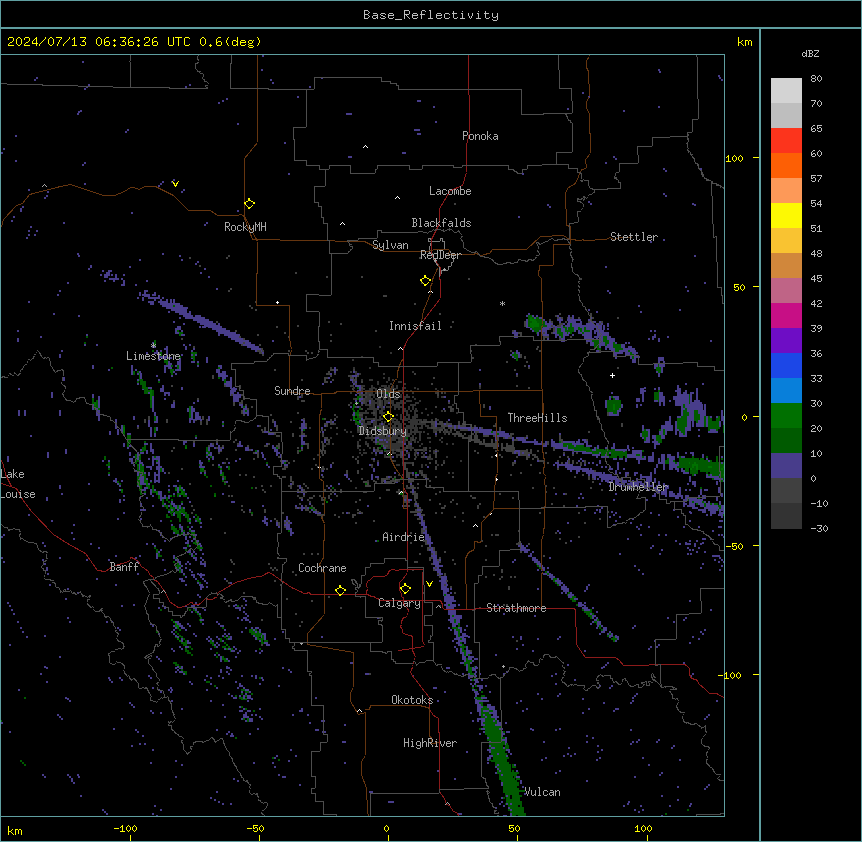Click the Ponoka city label
The image size is (862, 842).
coord(480,136)
